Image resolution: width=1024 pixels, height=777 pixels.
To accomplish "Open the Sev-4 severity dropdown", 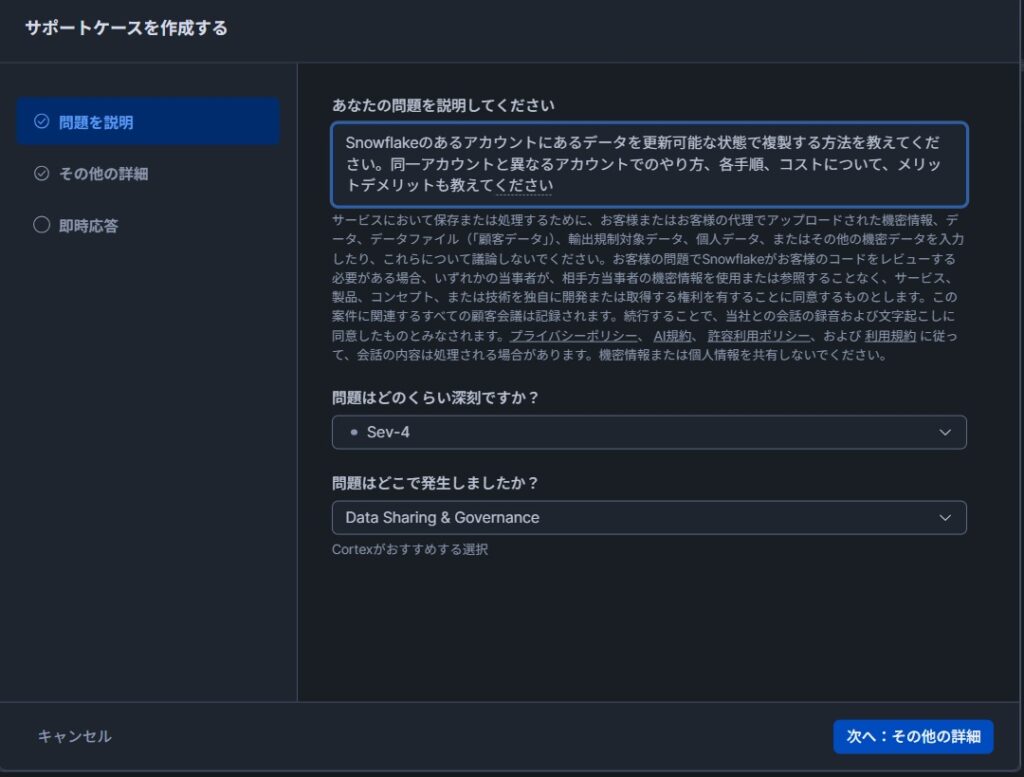I will tap(649, 432).
